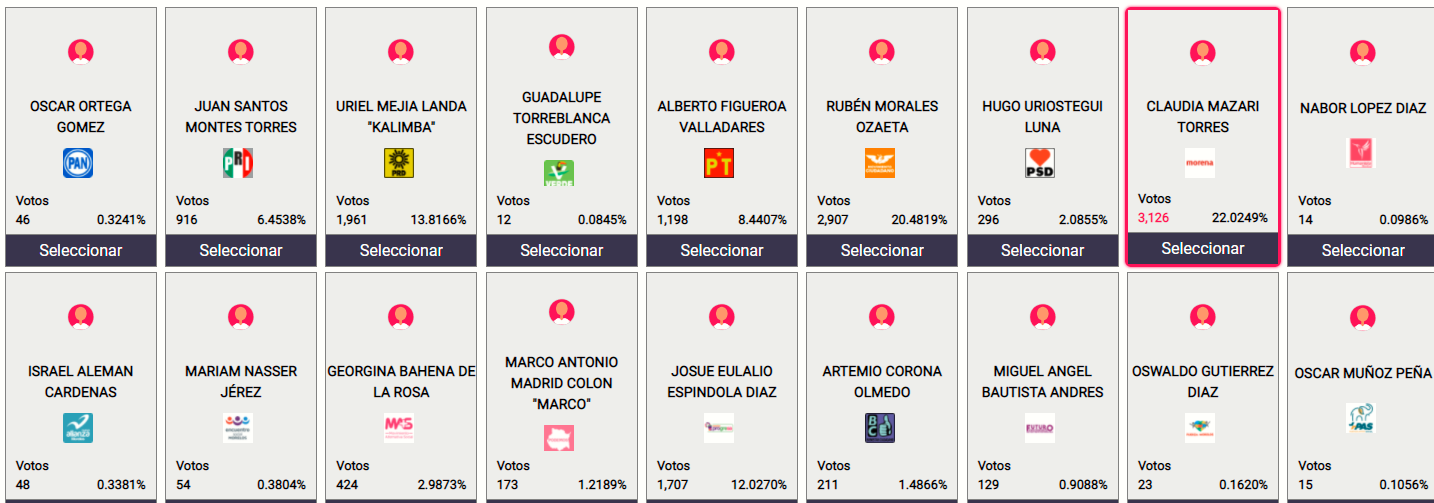Click Artemio Corona Olmedo's party logo
Viewport: 1434px width, 503px height.
880,428
